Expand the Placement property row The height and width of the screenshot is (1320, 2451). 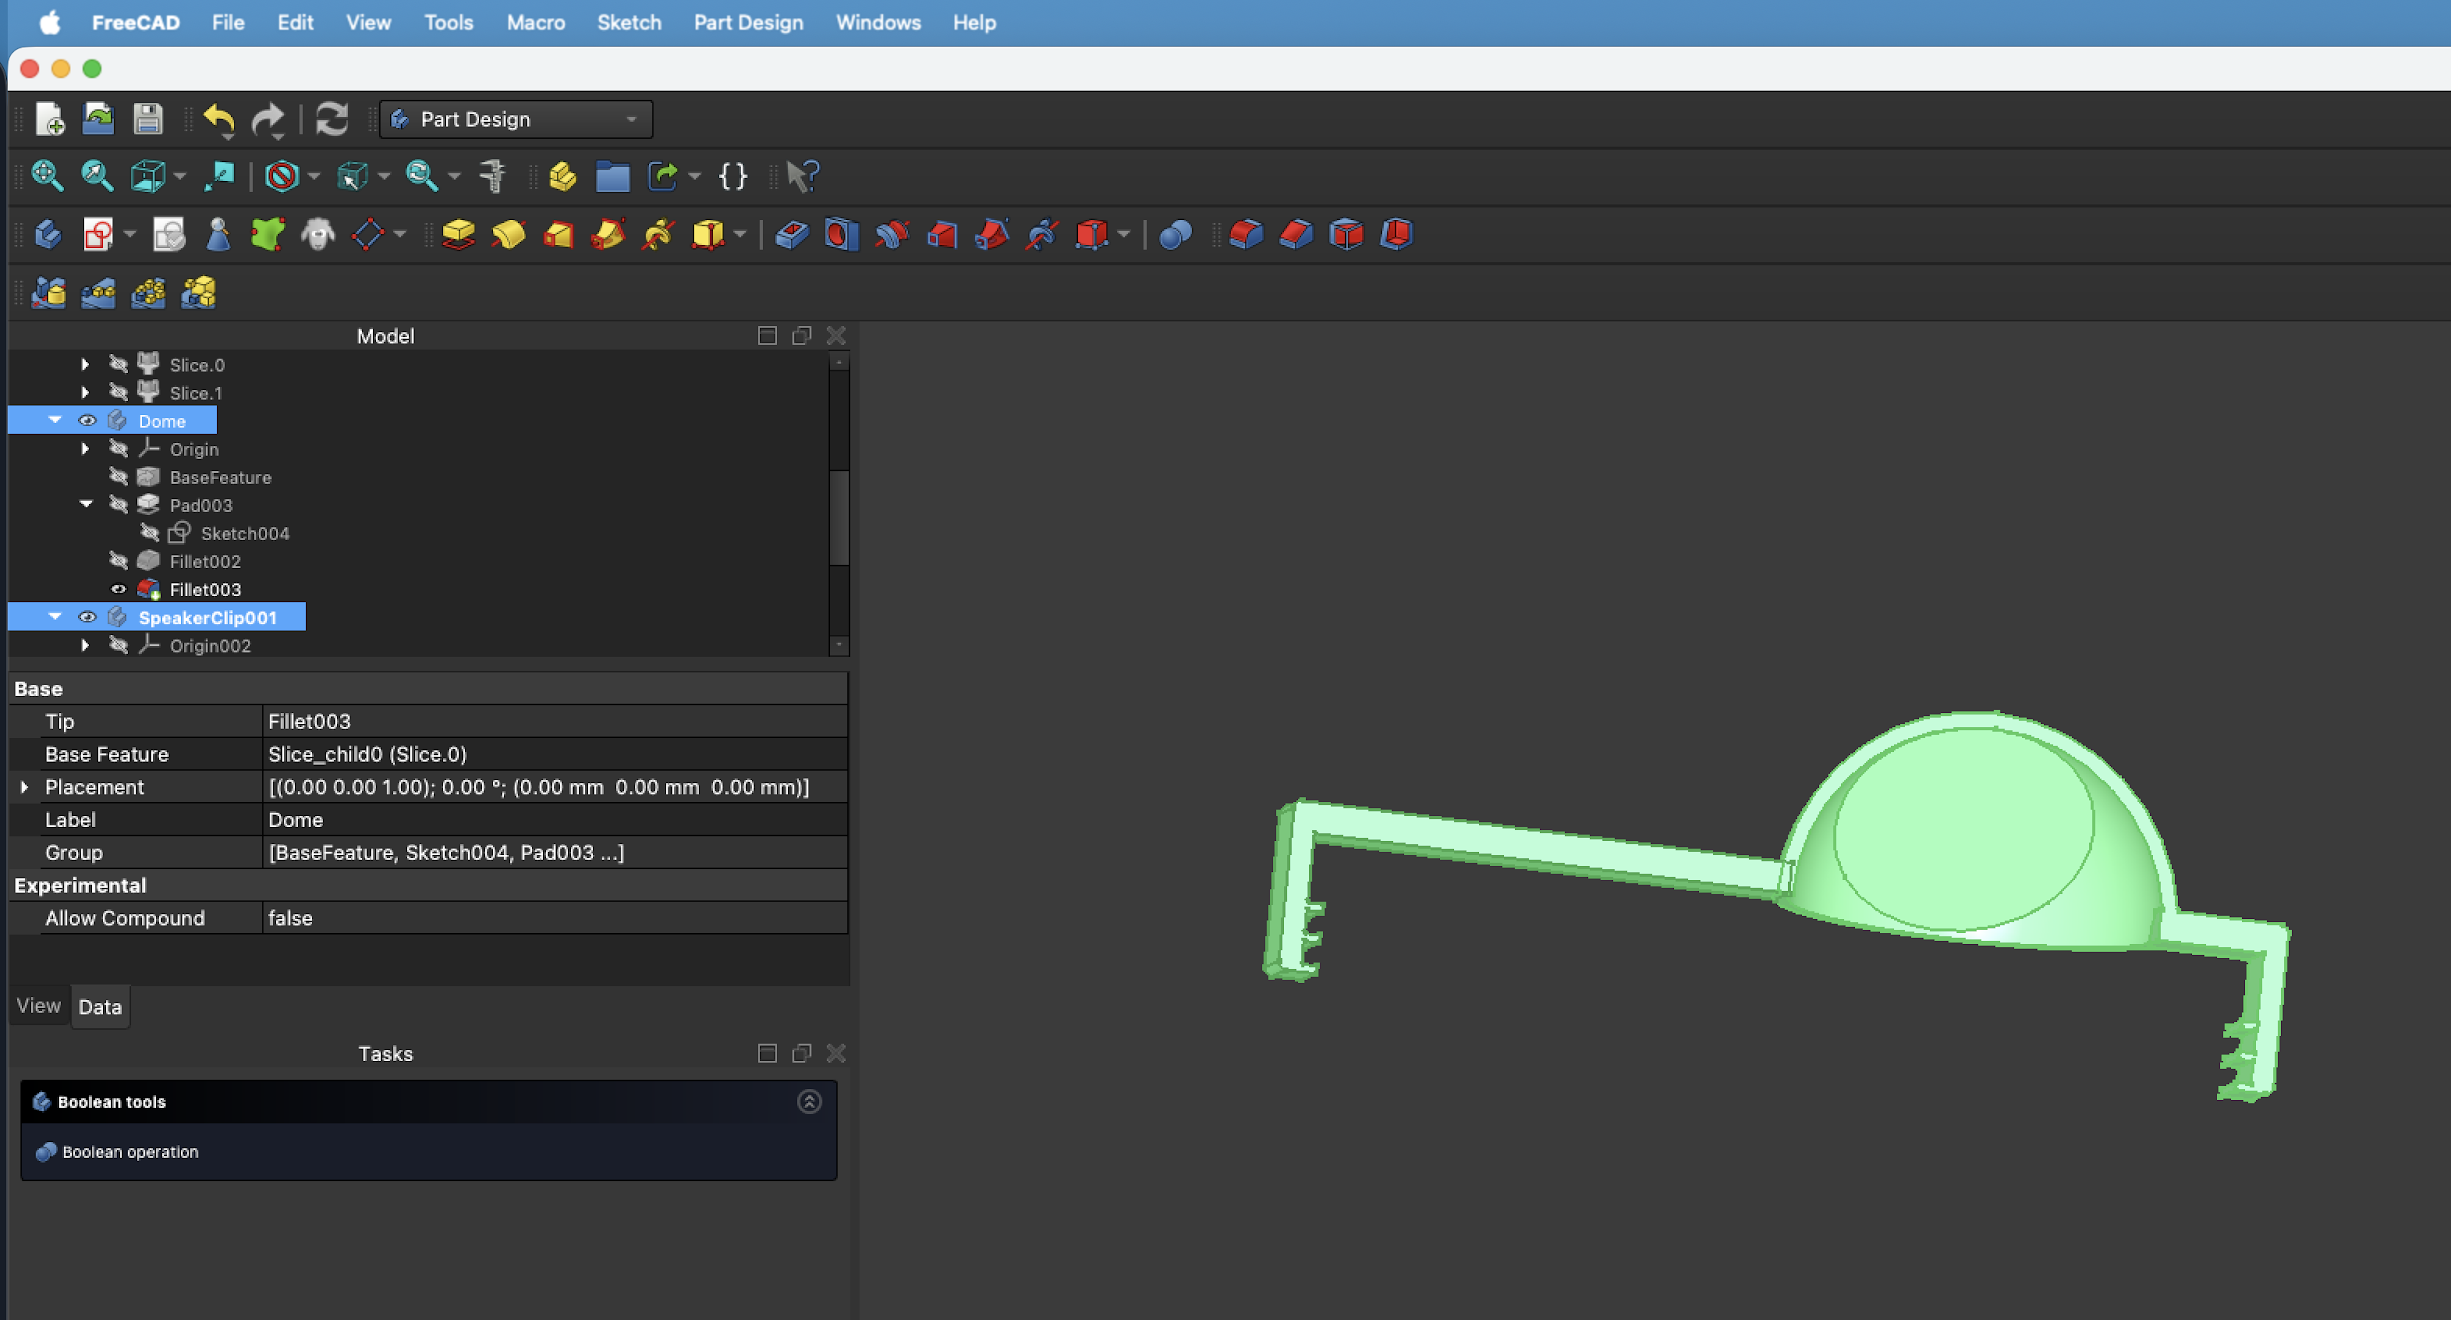tap(24, 787)
